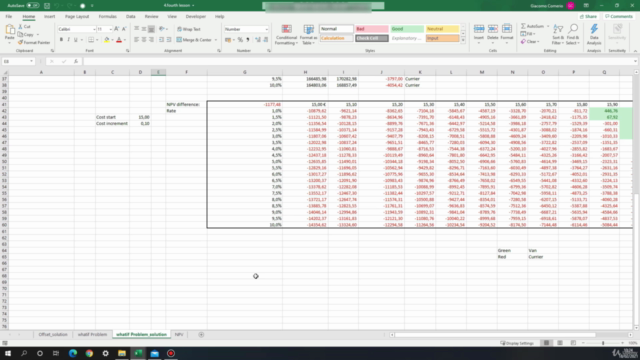Switch to Page Layout view icon
This screenshot has height=360, width=640.
coord(560,343)
